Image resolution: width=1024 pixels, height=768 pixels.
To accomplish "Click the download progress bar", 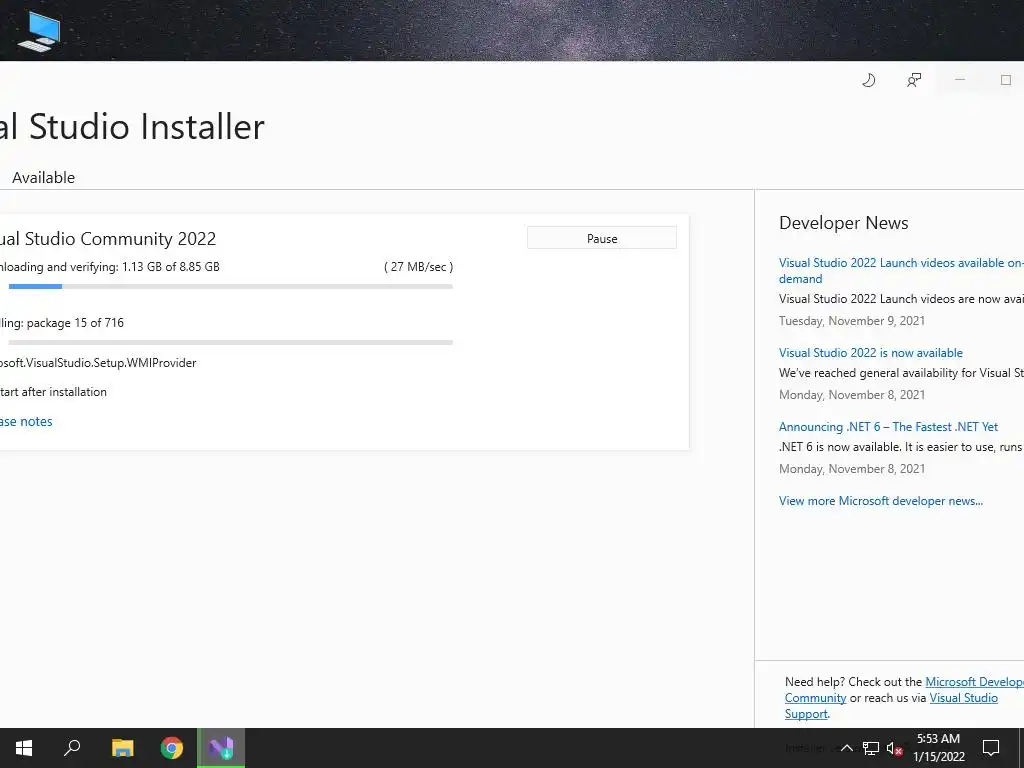I will click(231, 287).
